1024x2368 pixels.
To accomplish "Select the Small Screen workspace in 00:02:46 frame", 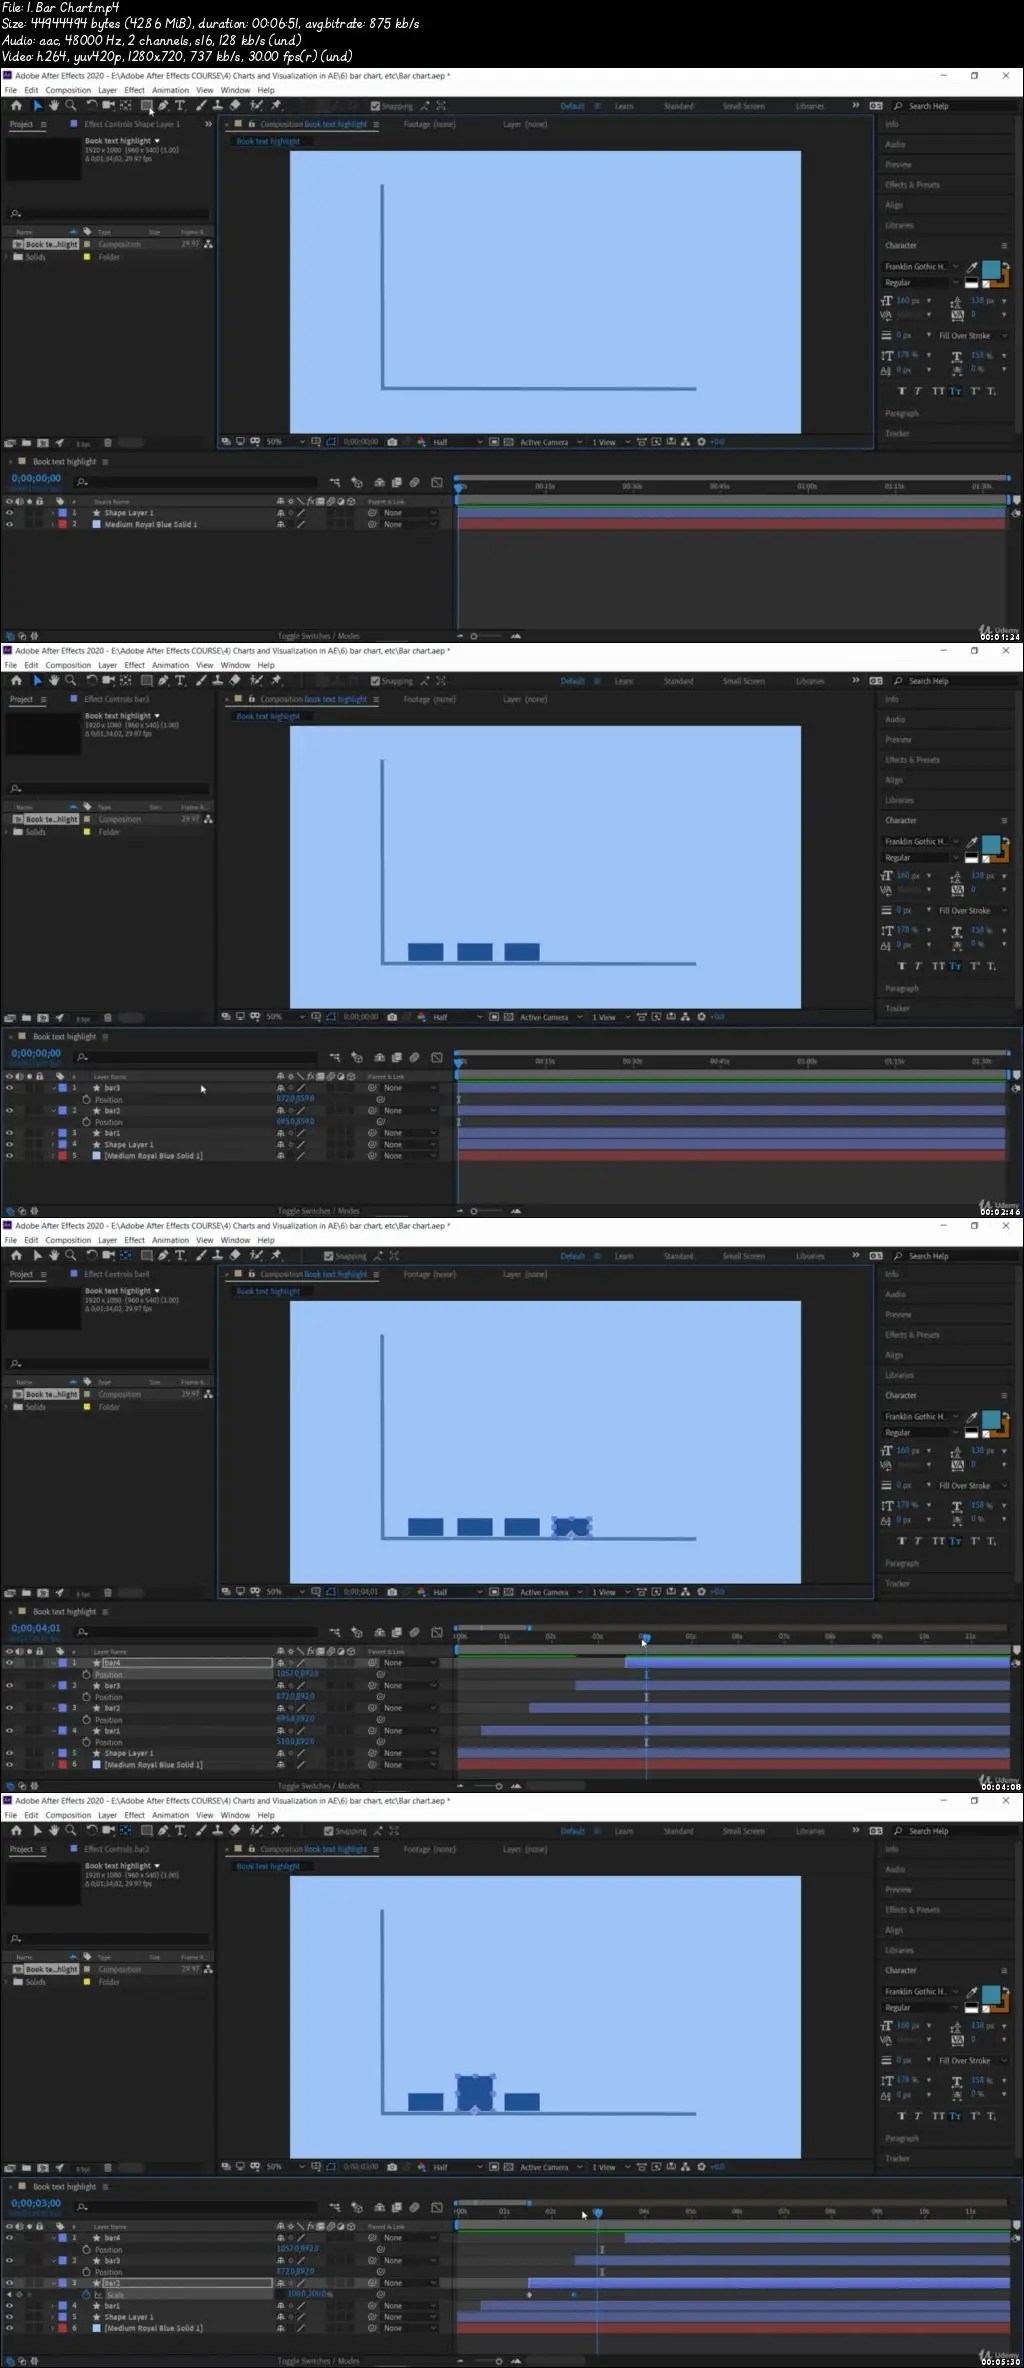I will (x=744, y=681).
